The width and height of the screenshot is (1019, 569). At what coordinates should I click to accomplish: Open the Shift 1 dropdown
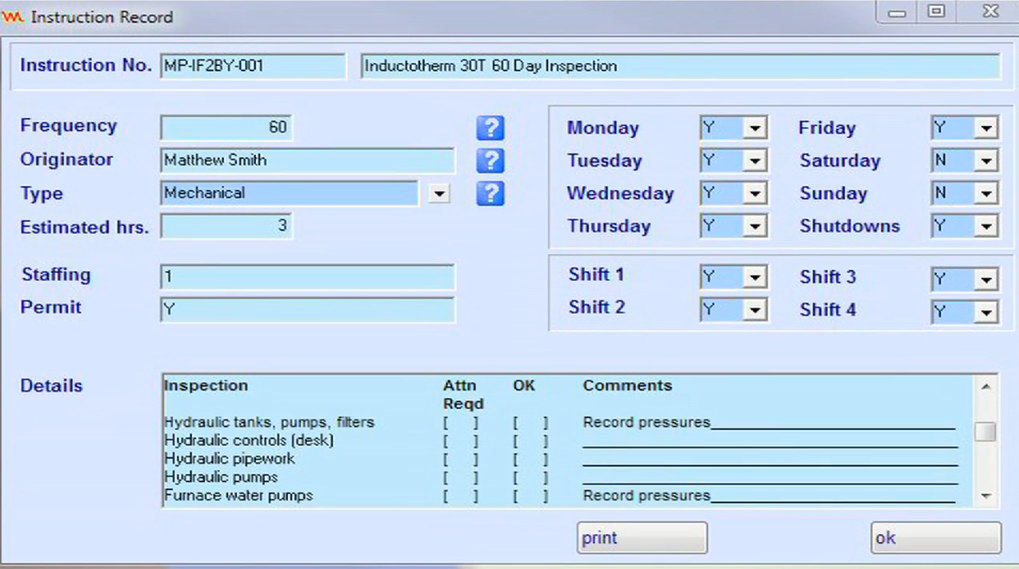[x=755, y=278]
